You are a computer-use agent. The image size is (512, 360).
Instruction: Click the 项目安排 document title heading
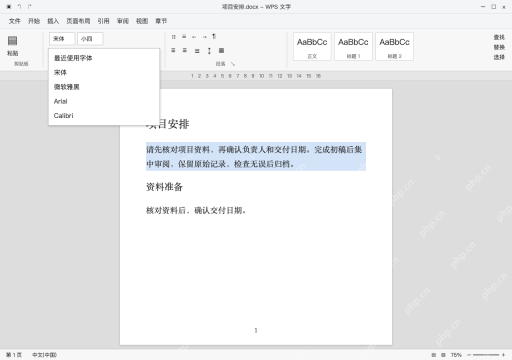168,124
